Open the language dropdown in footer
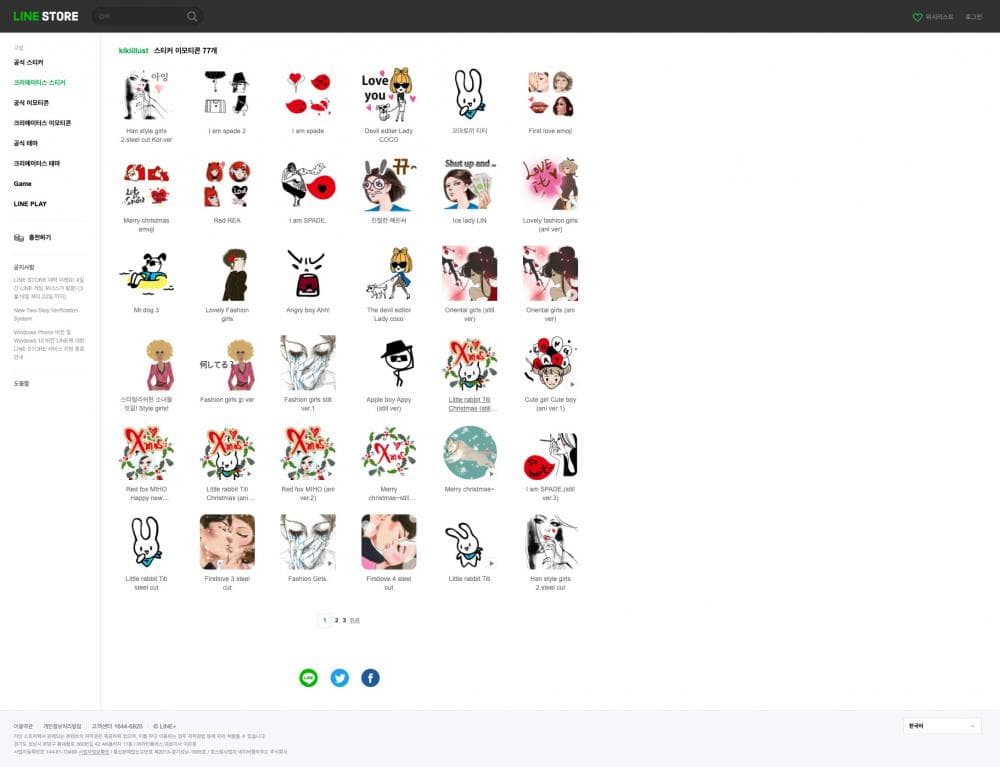The width and height of the screenshot is (1000, 767). (x=942, y=726)
